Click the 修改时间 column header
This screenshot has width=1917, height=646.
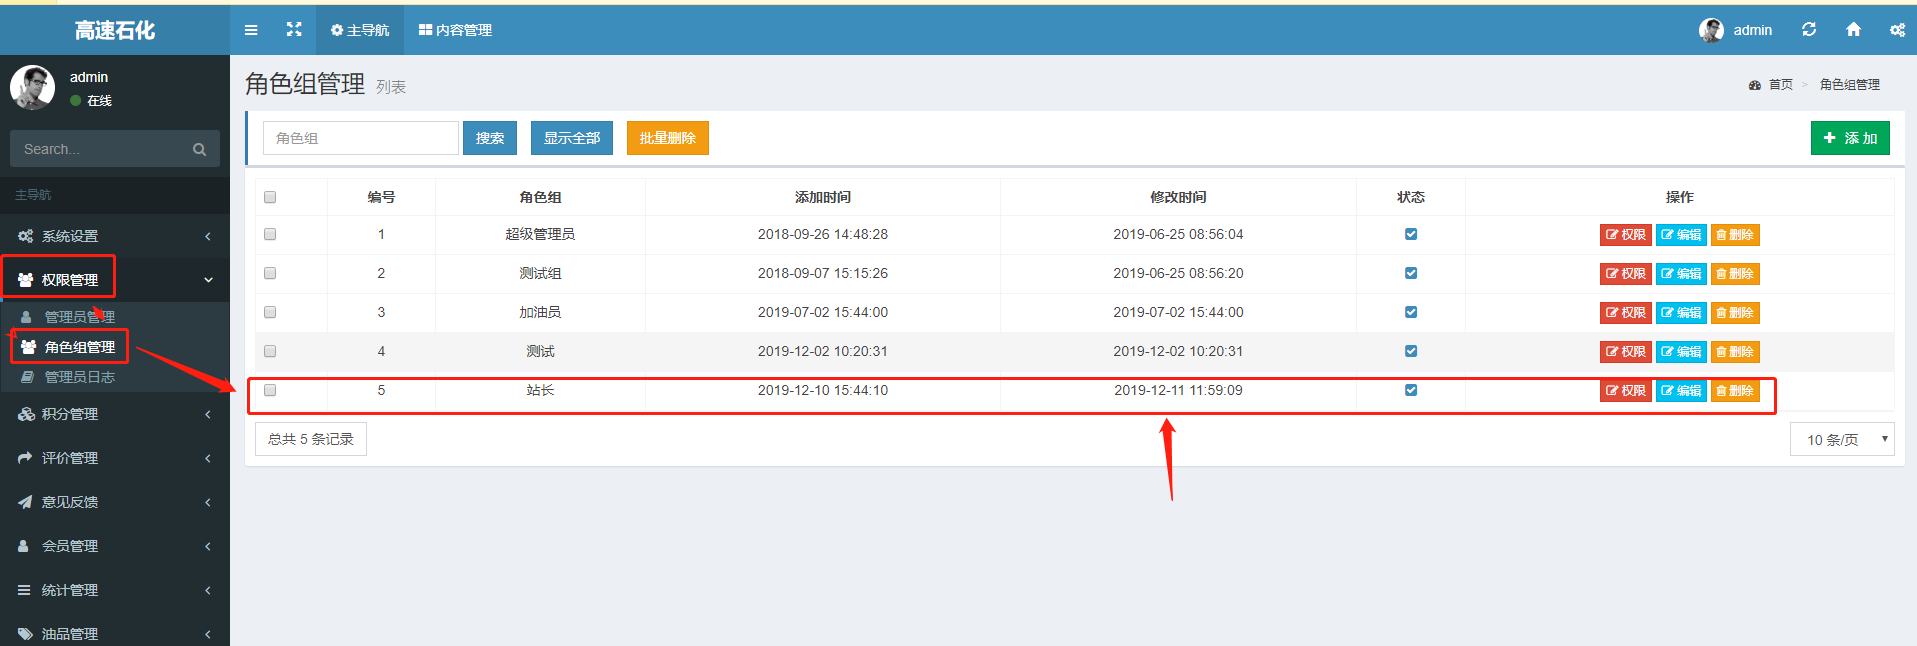click(x=1178, y=197)
